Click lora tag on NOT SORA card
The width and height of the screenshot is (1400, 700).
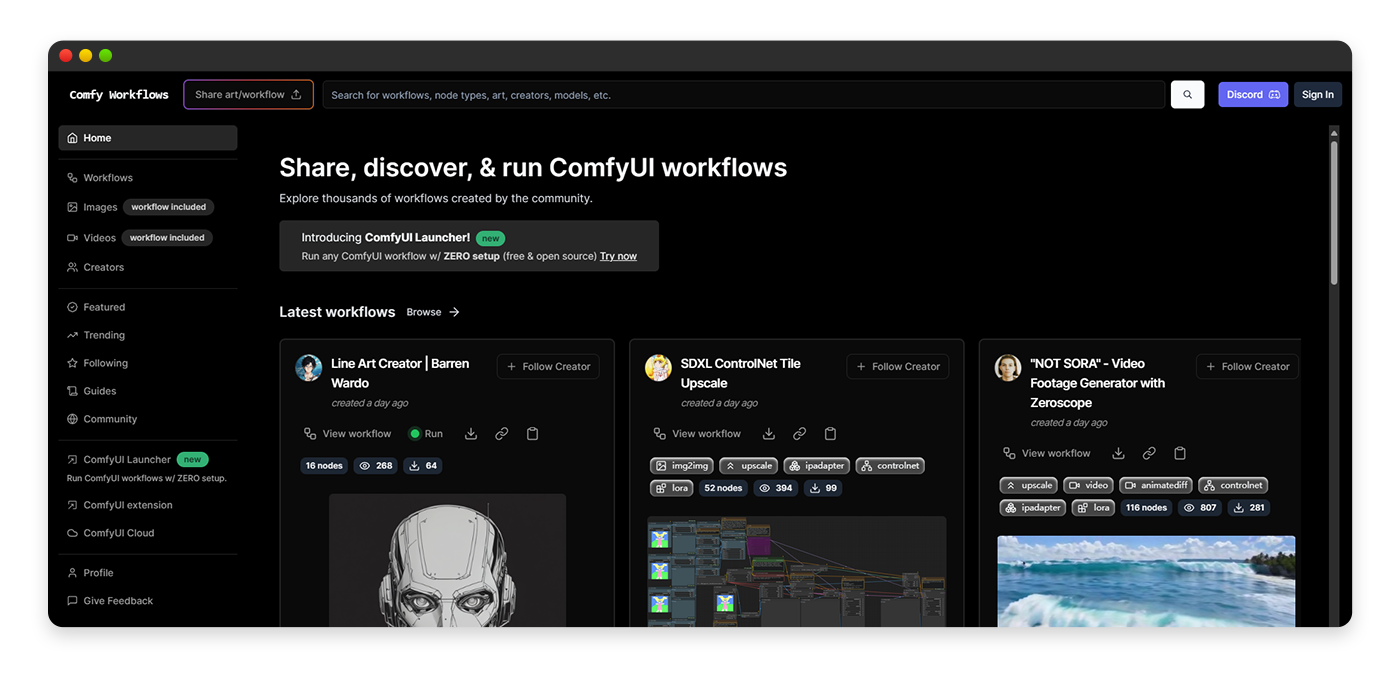[1094, 508]
